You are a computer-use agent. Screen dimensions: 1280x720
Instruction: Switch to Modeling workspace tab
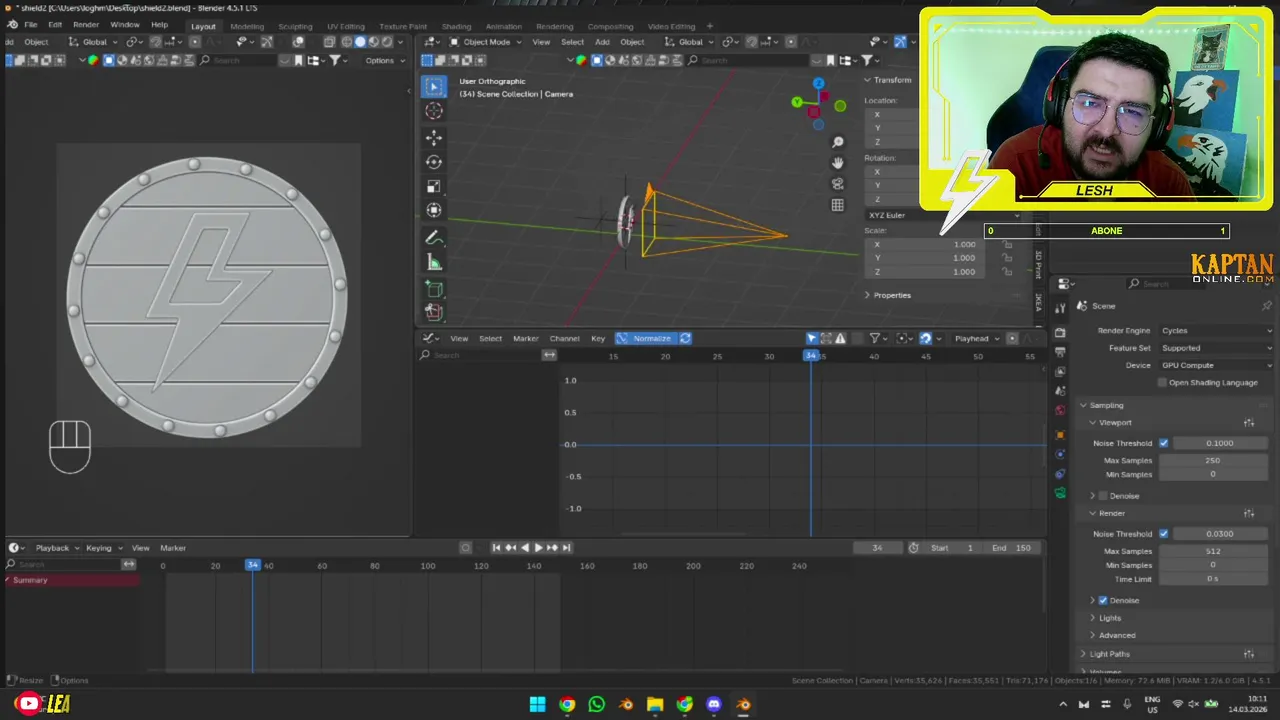[x=247, y=27]
